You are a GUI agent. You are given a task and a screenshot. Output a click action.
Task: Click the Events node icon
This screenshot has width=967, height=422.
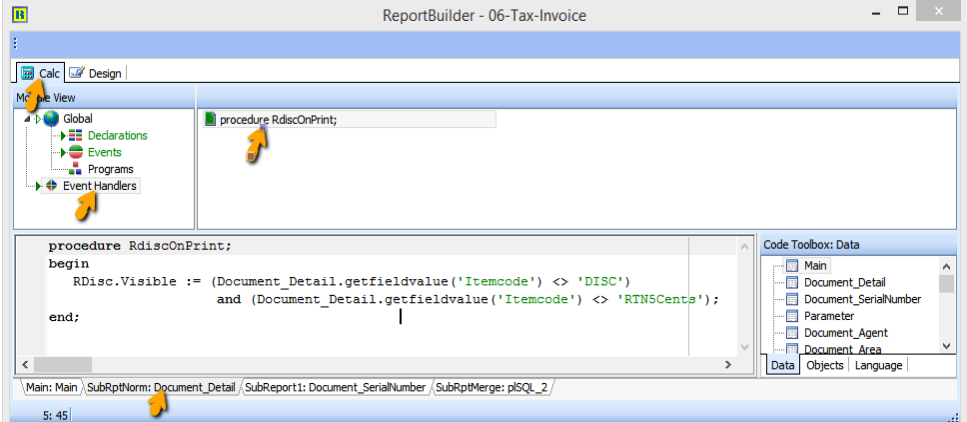tap(76, 153)
